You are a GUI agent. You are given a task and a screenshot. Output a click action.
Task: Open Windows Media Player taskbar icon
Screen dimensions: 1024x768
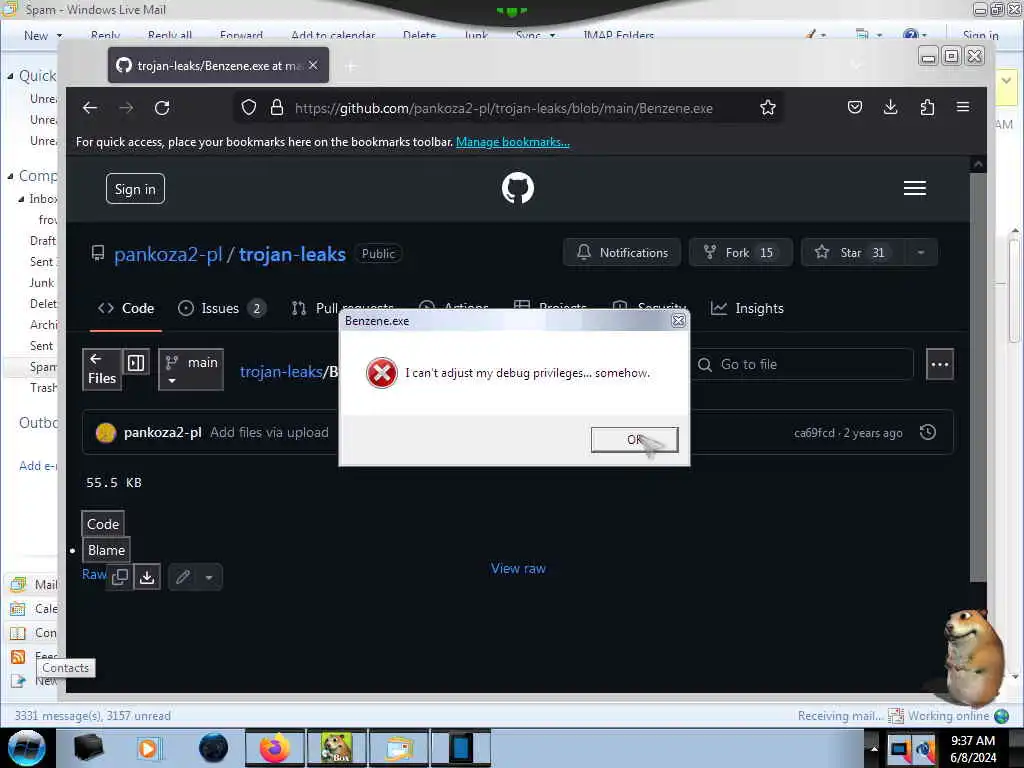pyautogui.click(x=148, y=748)
